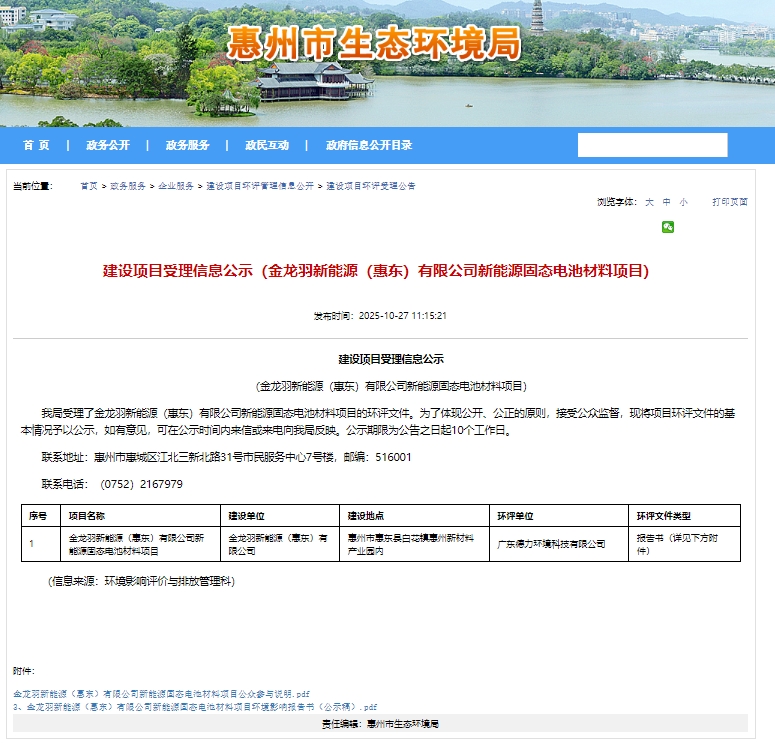Set browsing font size to 中
This screenshot has height=744, width=775.
666,202
